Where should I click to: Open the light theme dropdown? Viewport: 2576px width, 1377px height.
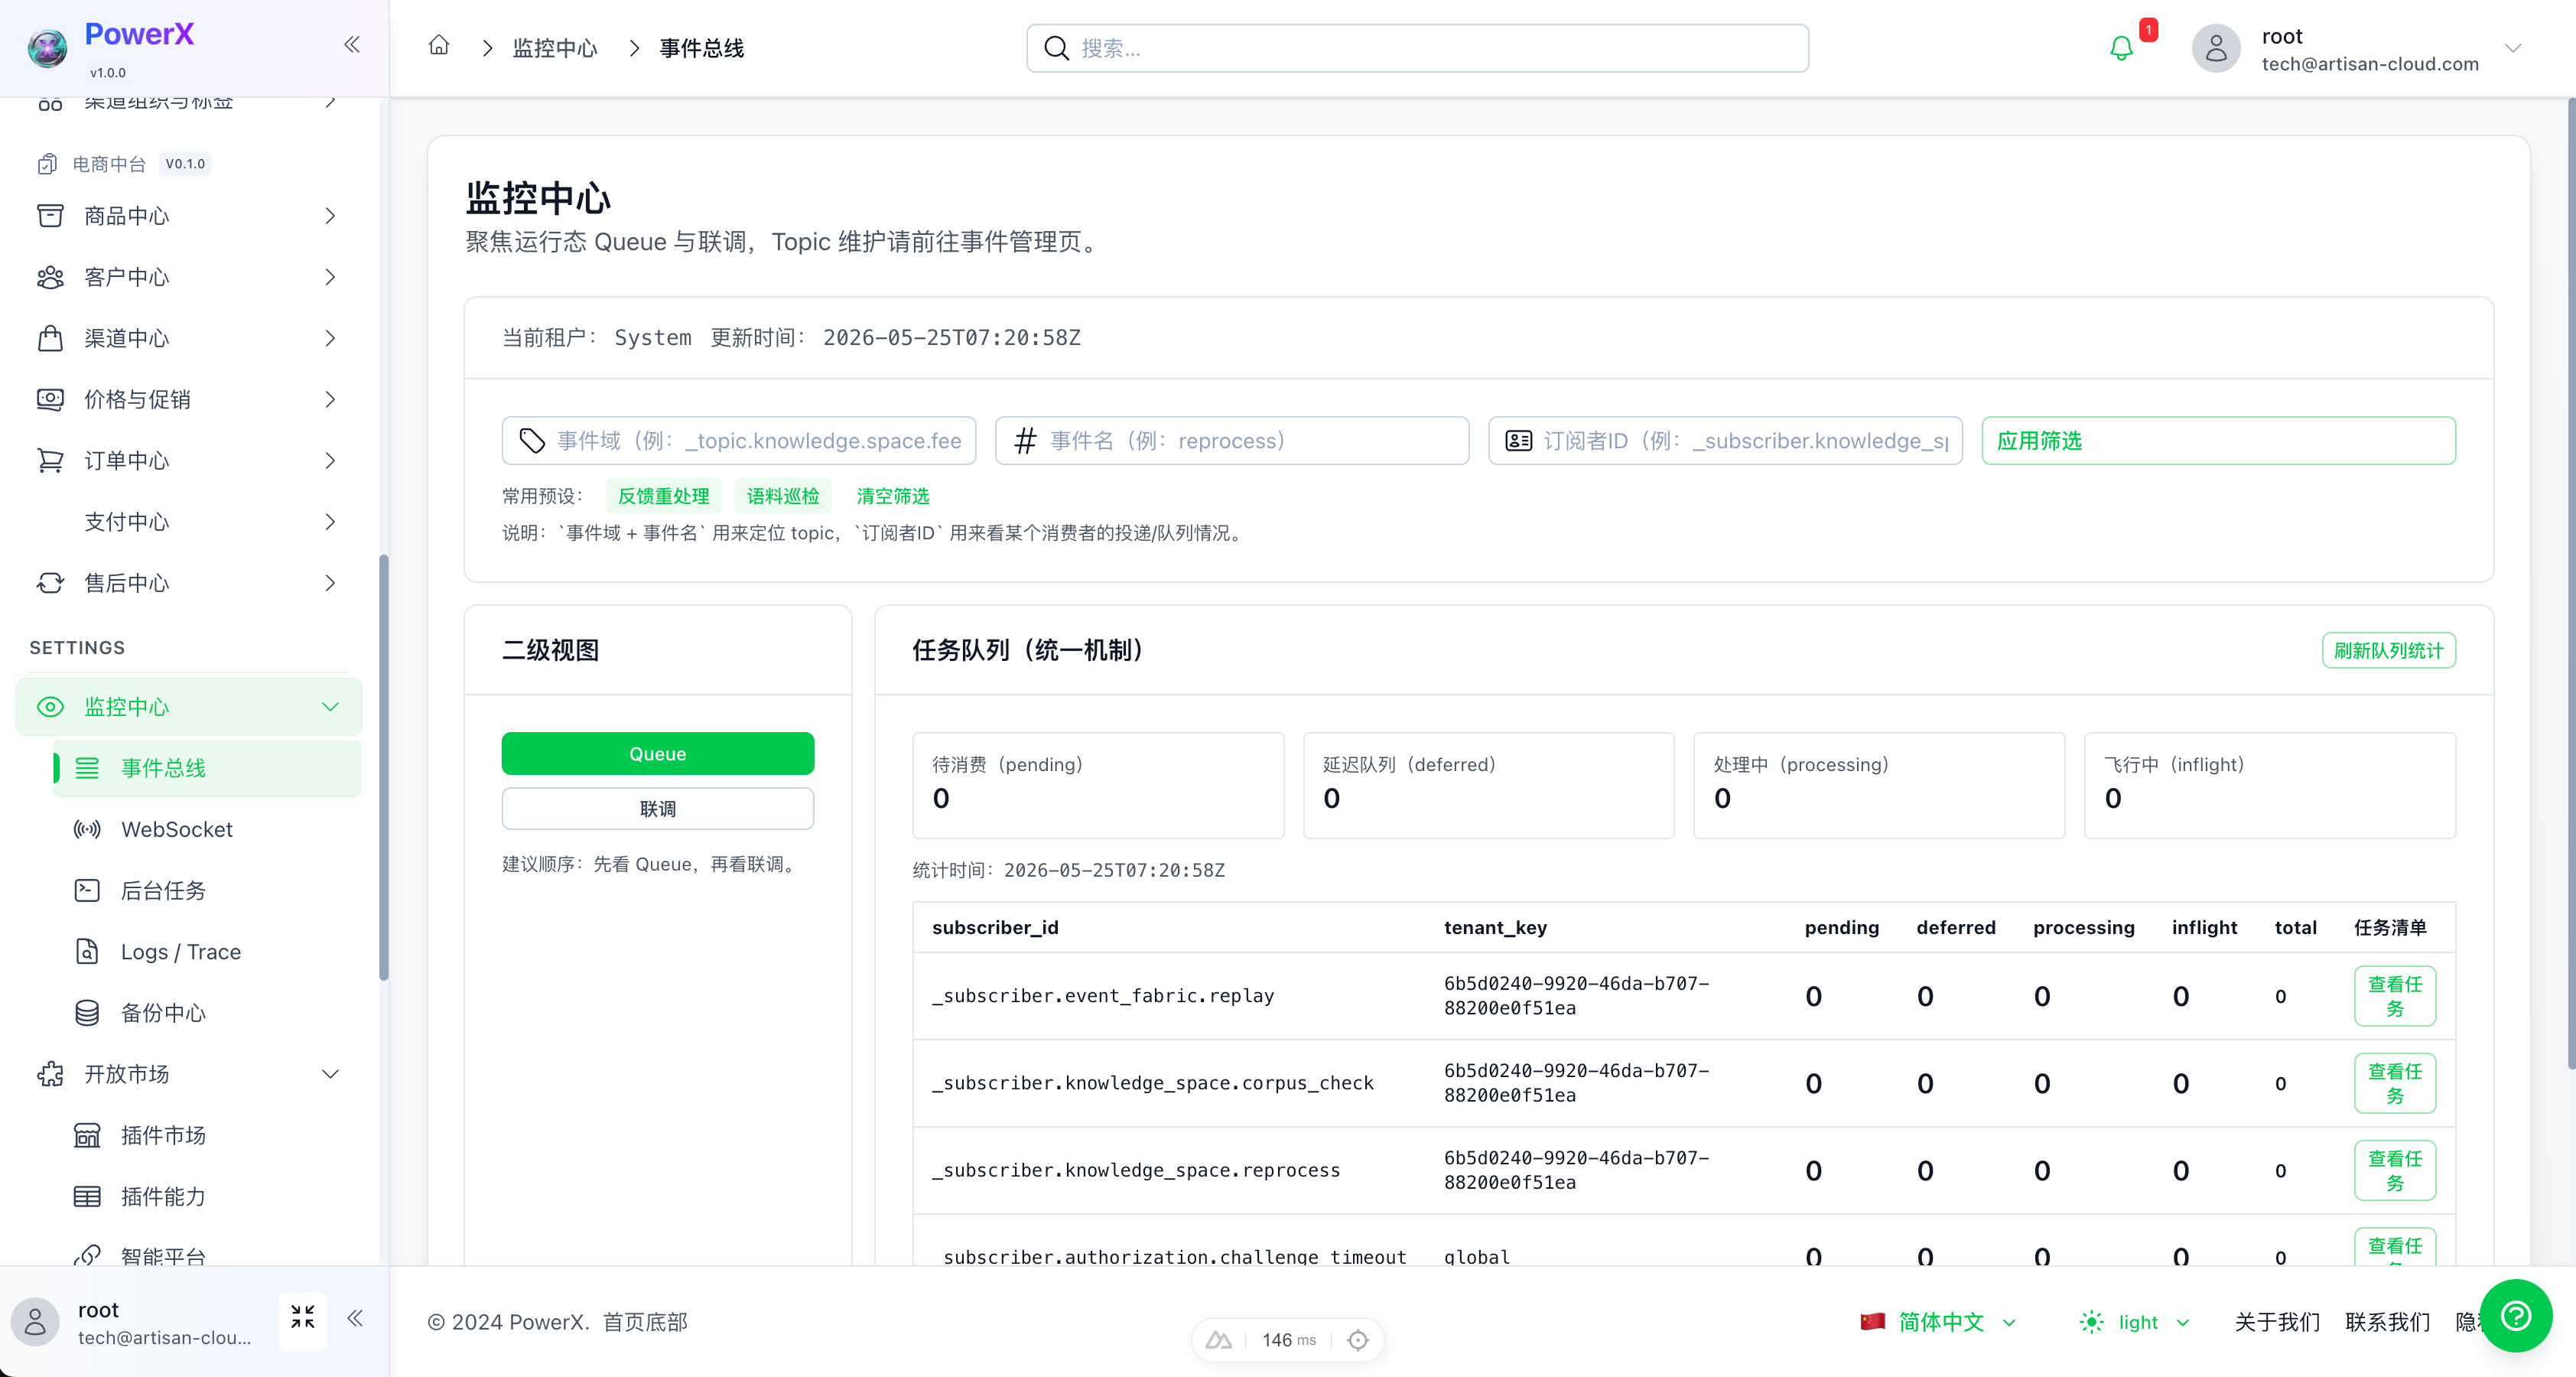(x=2135, y=1322)
